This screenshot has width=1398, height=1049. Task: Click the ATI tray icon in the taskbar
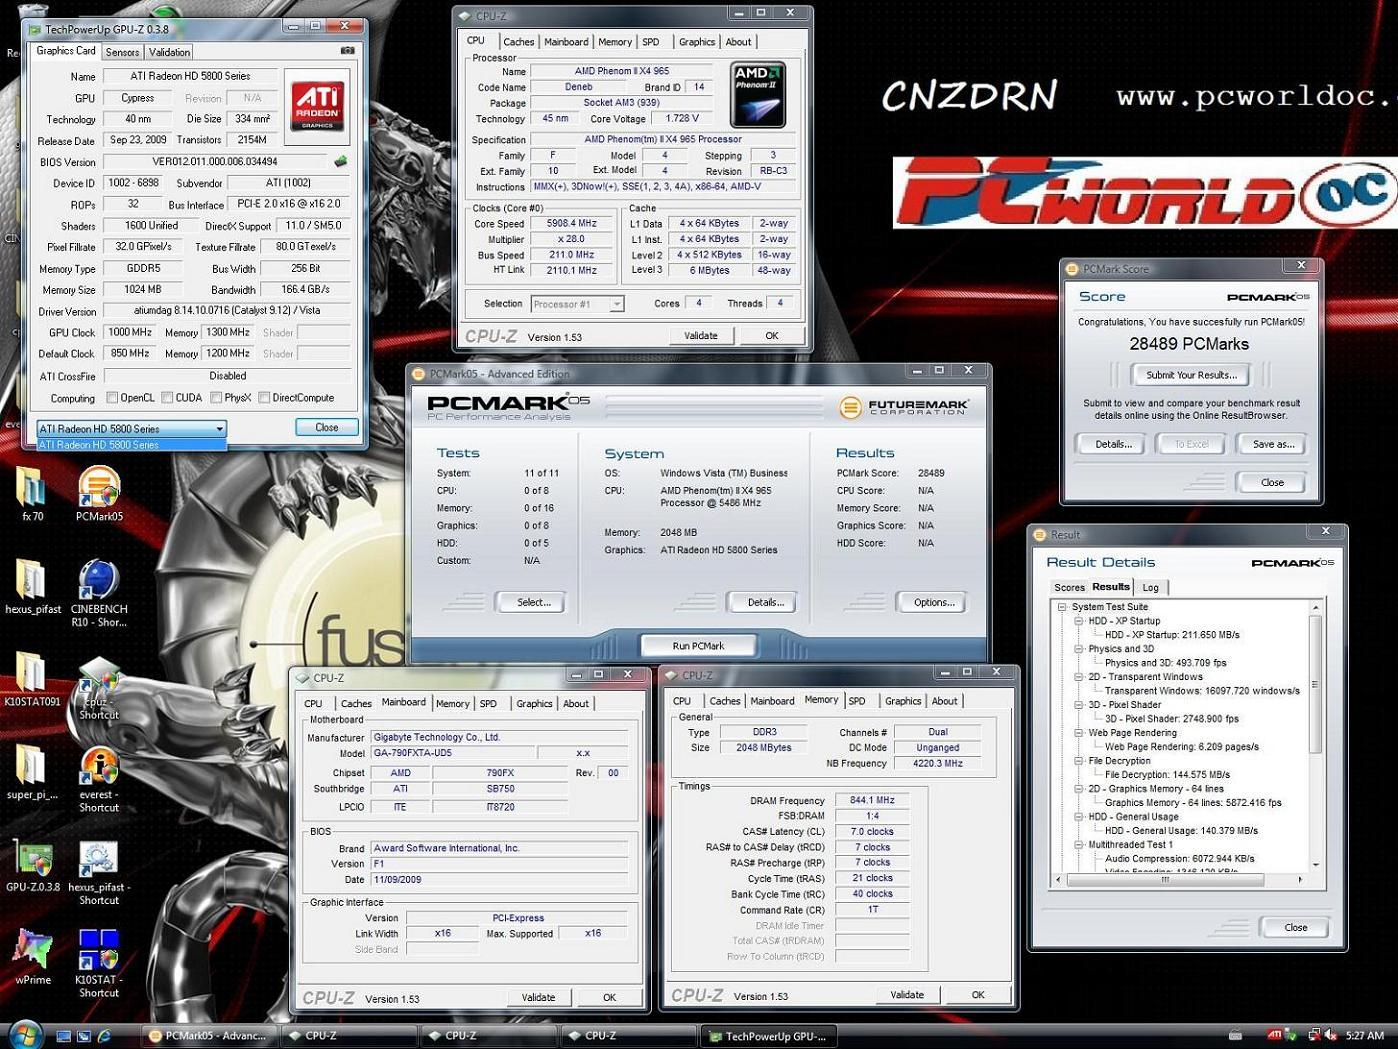click(1274, 1035)
